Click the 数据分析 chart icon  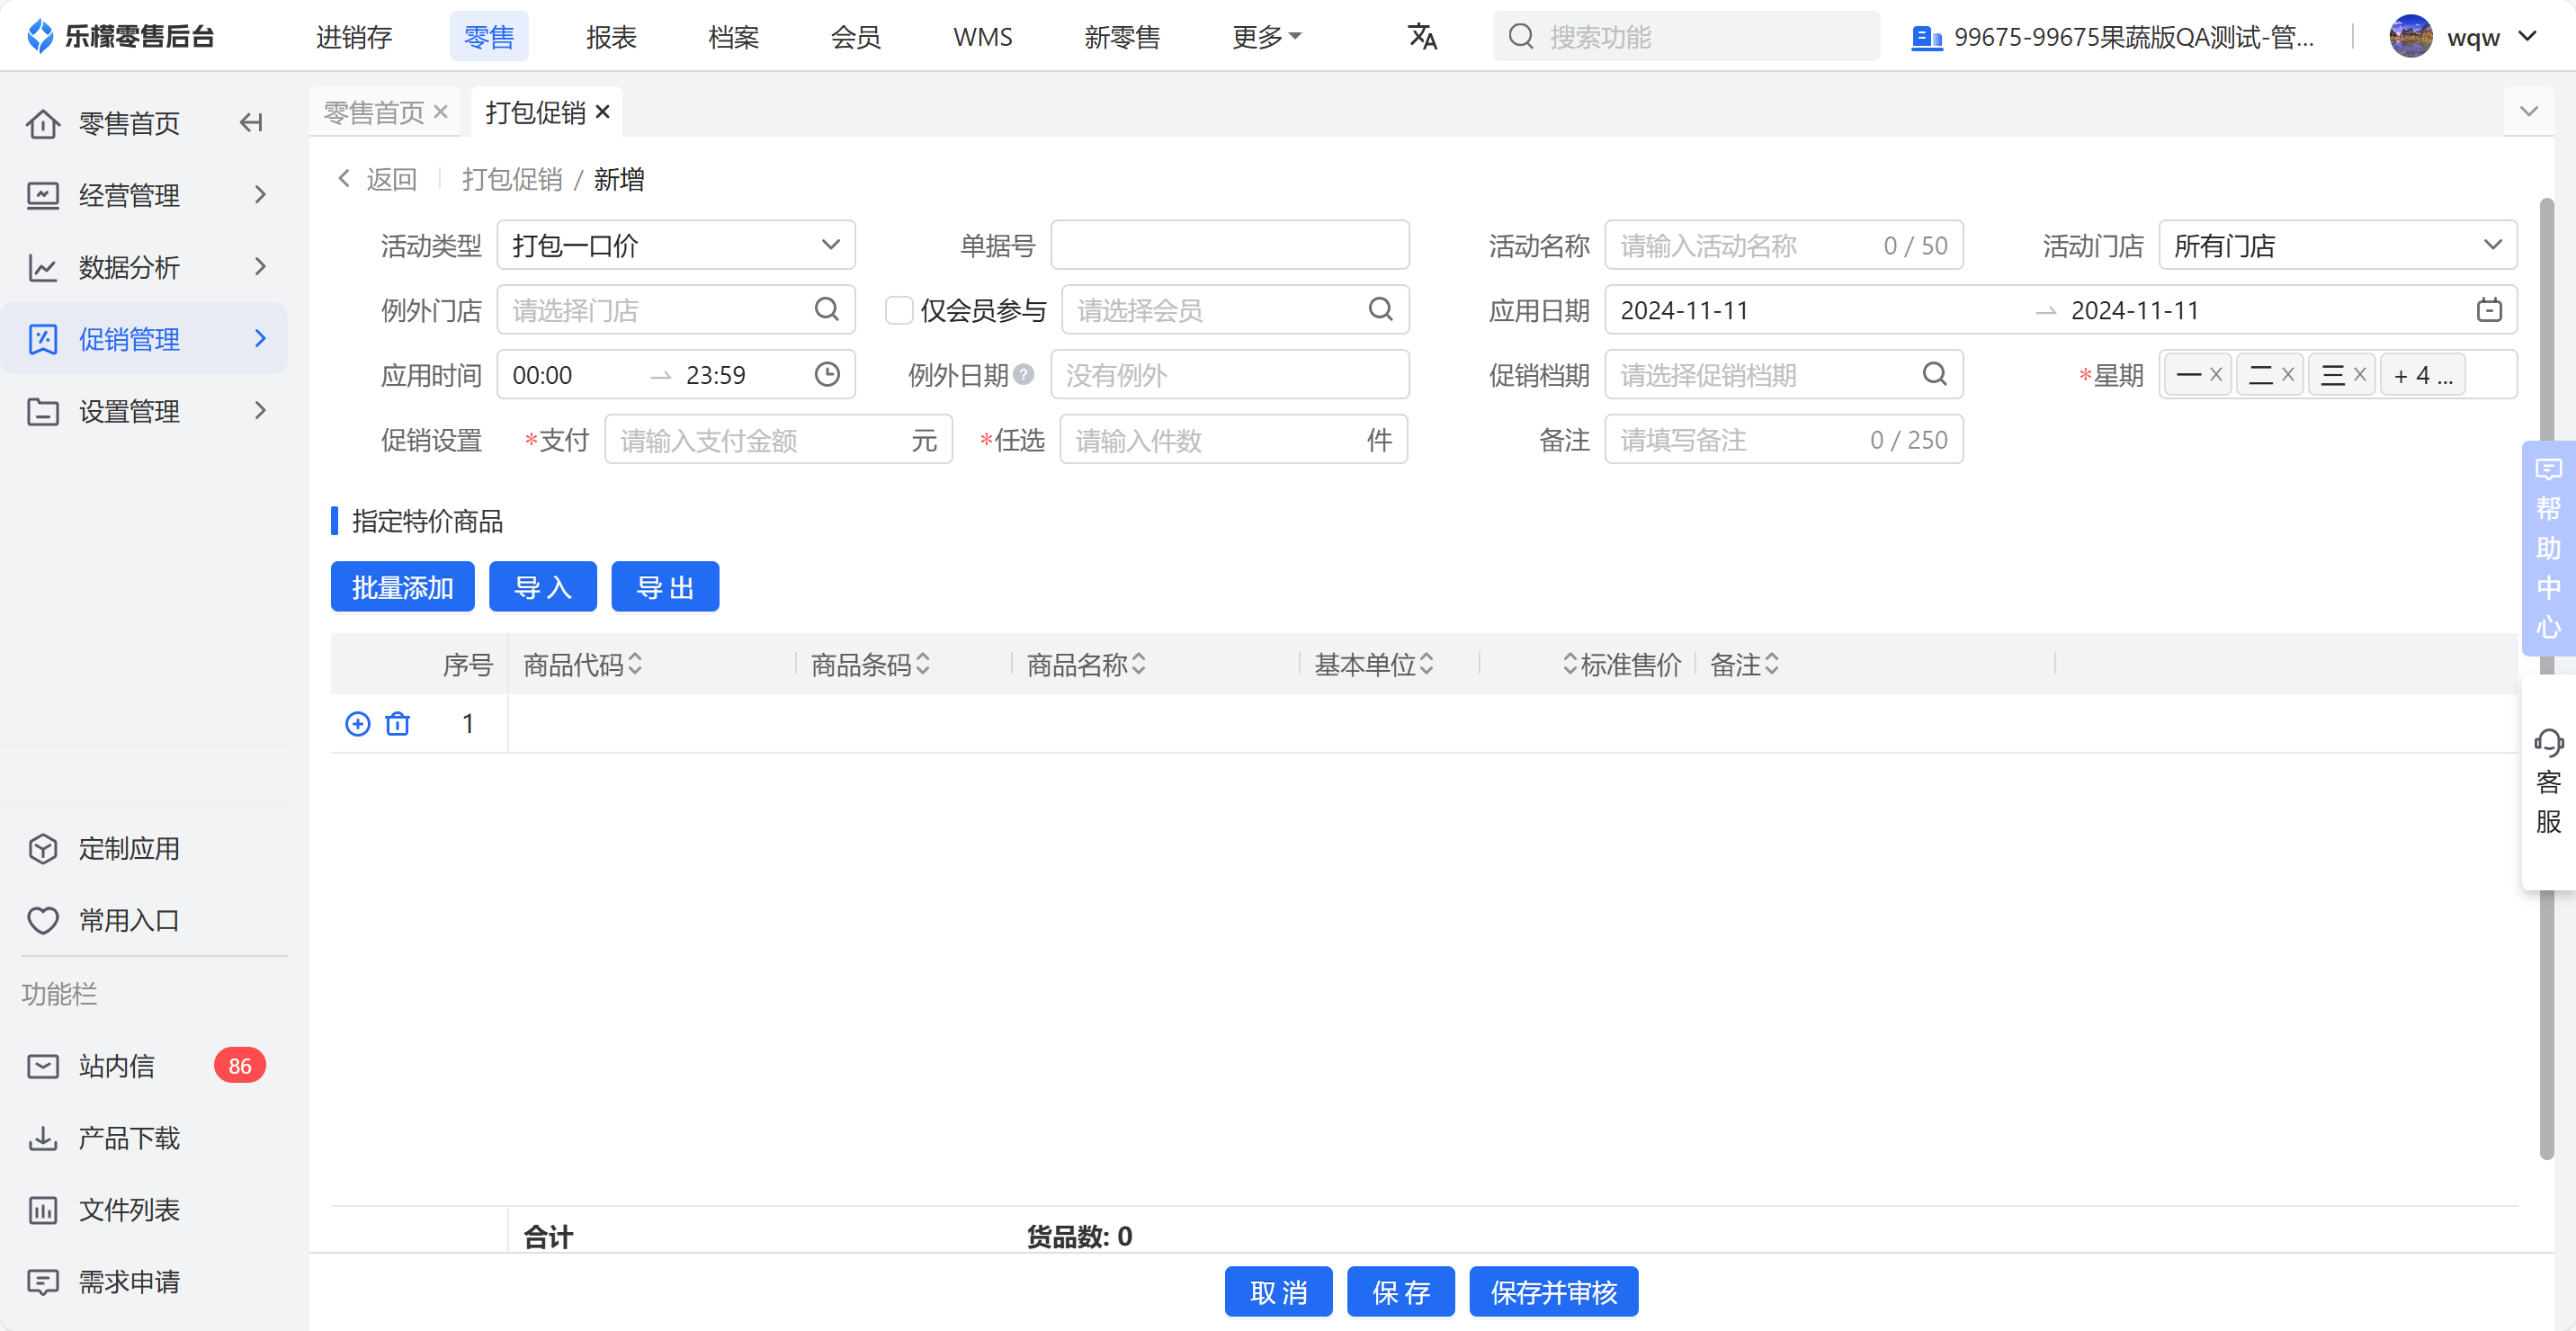(x=43, y=267)
